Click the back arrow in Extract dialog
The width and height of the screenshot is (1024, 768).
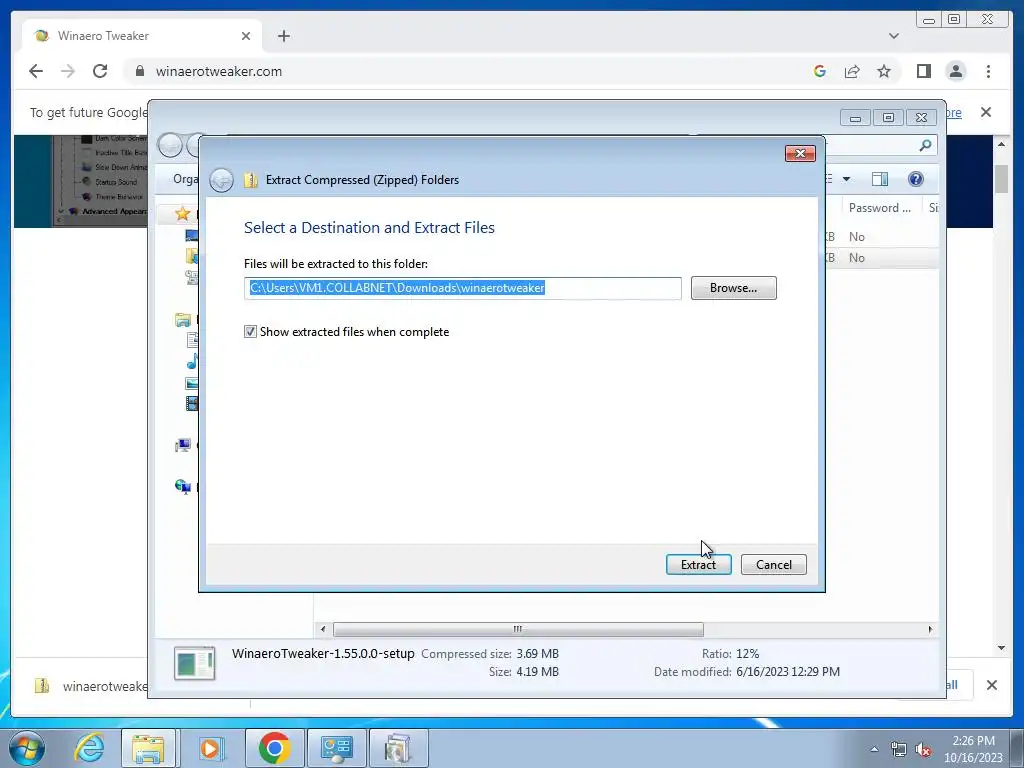[x=221, y=180]
